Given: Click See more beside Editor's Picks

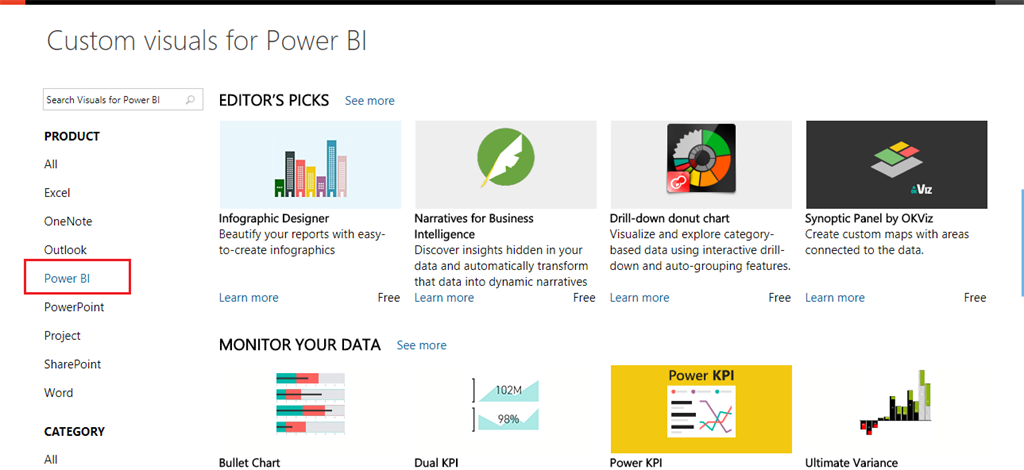Looking at the screenshot, I should [x=370, y=101].
